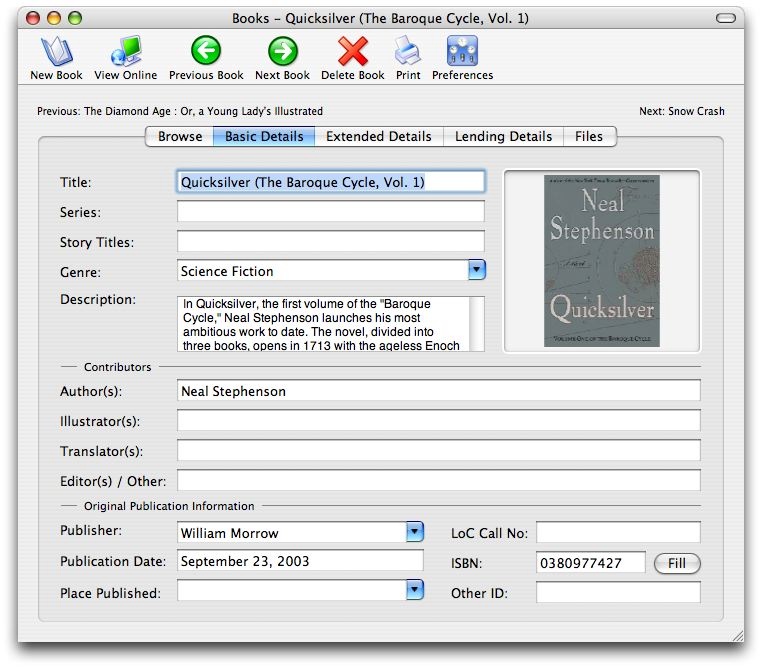Select the Basic Details tab
This screenshot has width=760, height=667.
(264, 136)
